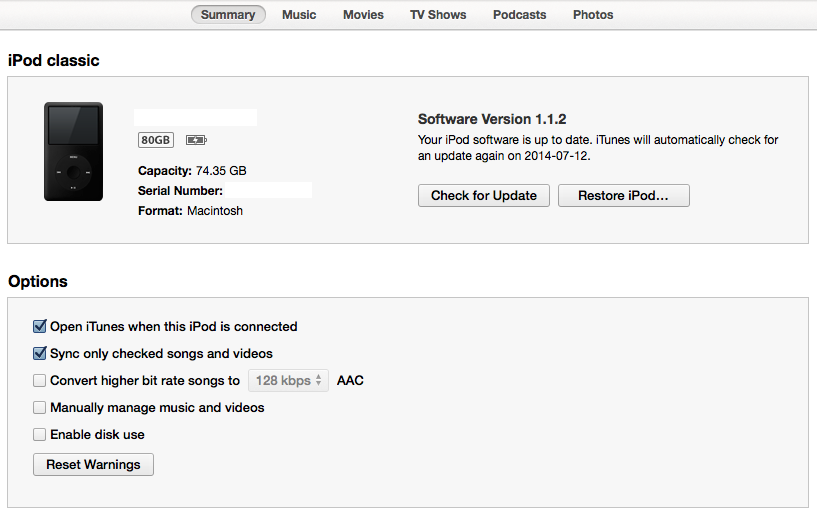Toggle Open iTunes when this iPod is connected
Viewport: 817px width, 513px height.
click(x=40, y=327)
